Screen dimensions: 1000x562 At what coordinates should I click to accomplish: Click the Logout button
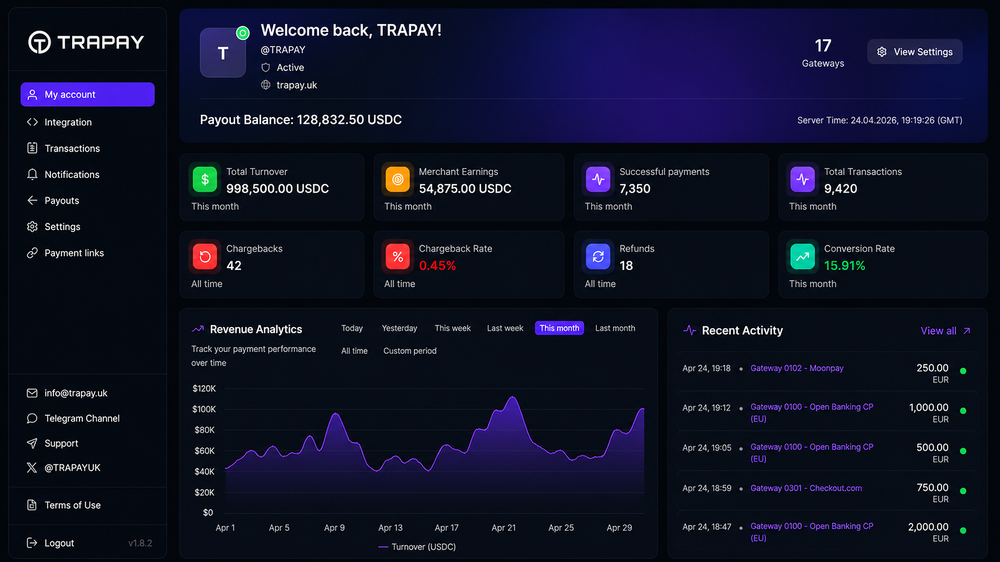(59, 543)
